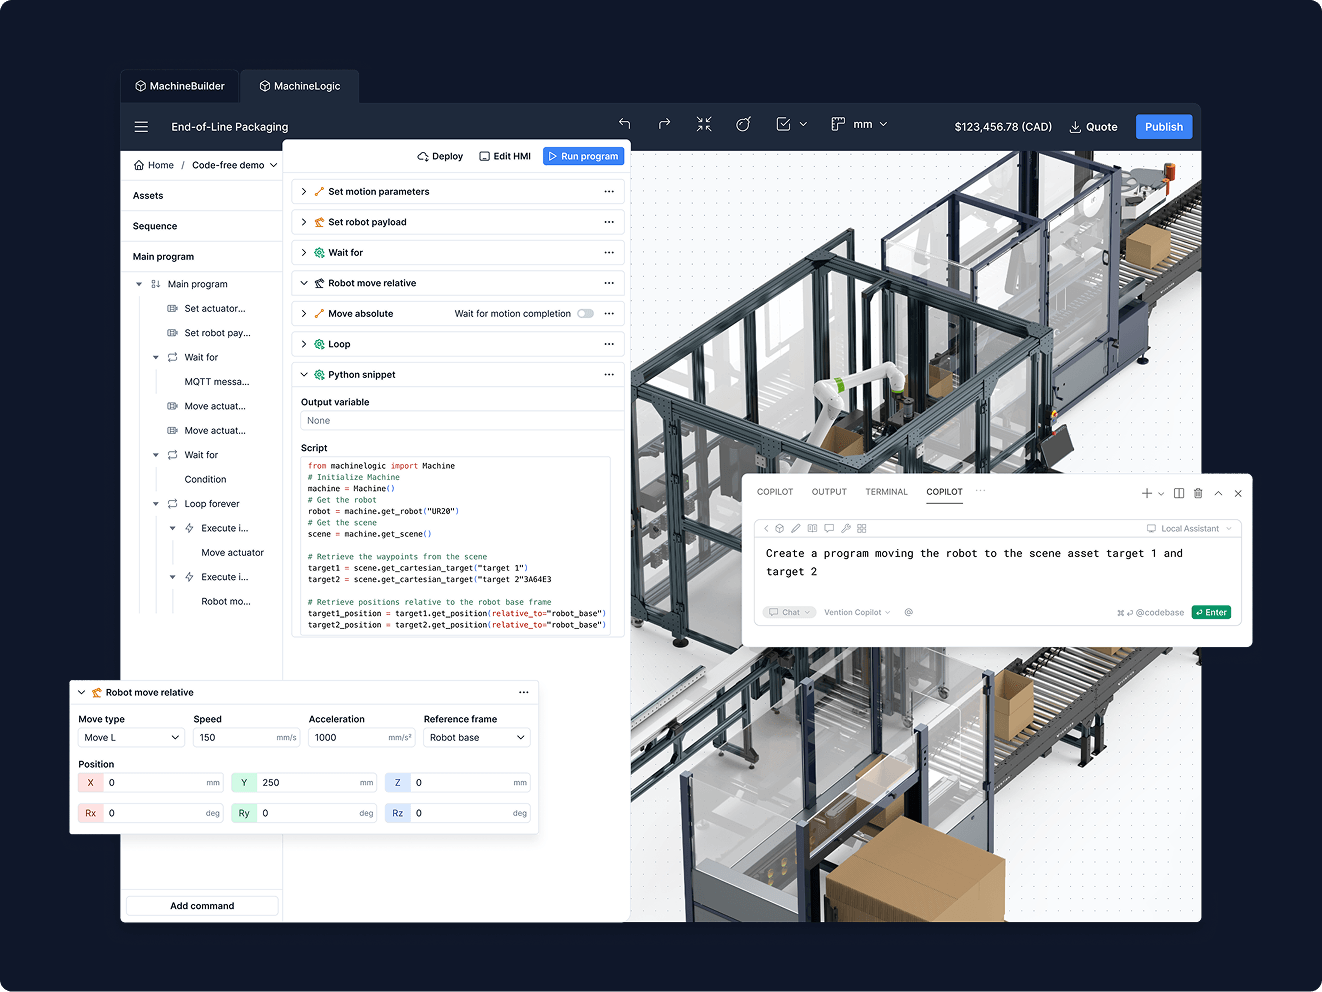
Task: Click the redo arrow in the top toolbar
Action: point(664,124)
